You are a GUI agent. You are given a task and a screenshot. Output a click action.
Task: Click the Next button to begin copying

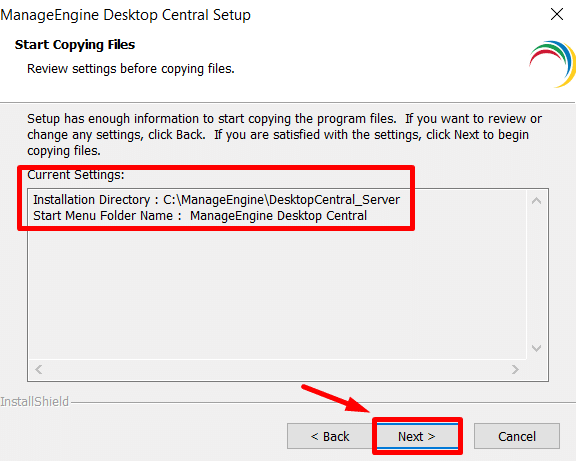[x=417, y=436]
